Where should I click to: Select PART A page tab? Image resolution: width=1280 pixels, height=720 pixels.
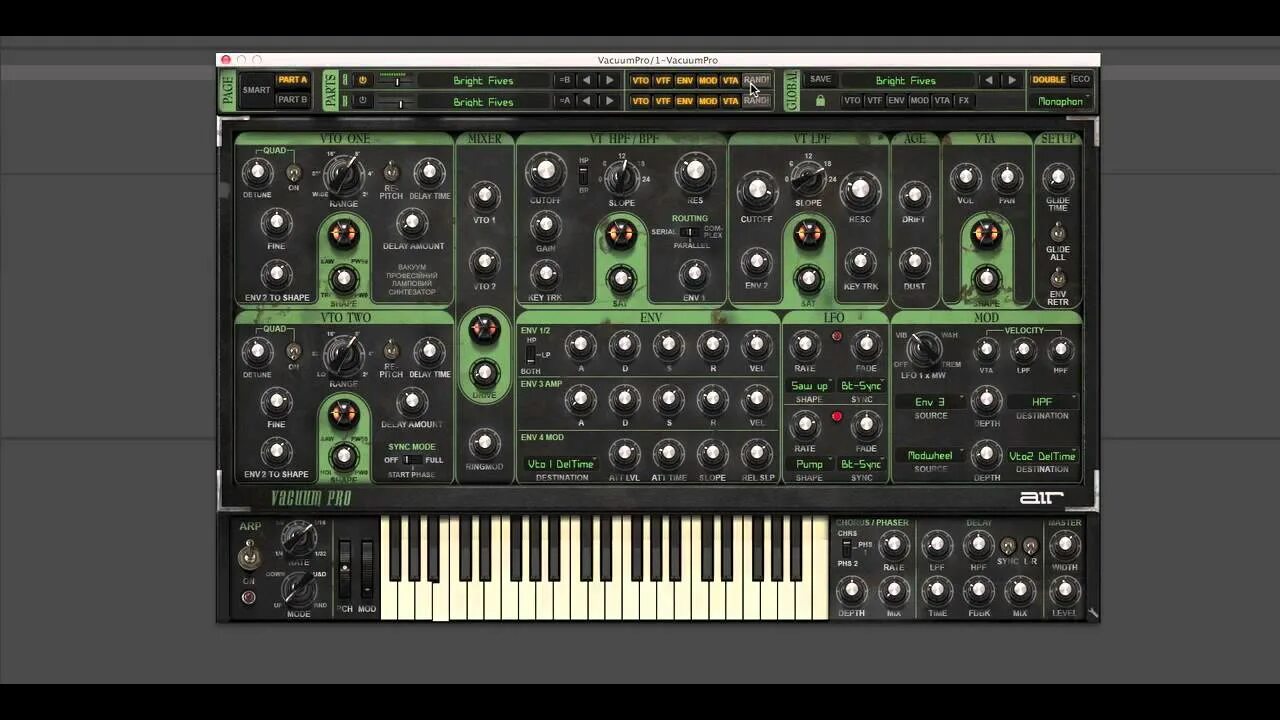coord(293,80)
